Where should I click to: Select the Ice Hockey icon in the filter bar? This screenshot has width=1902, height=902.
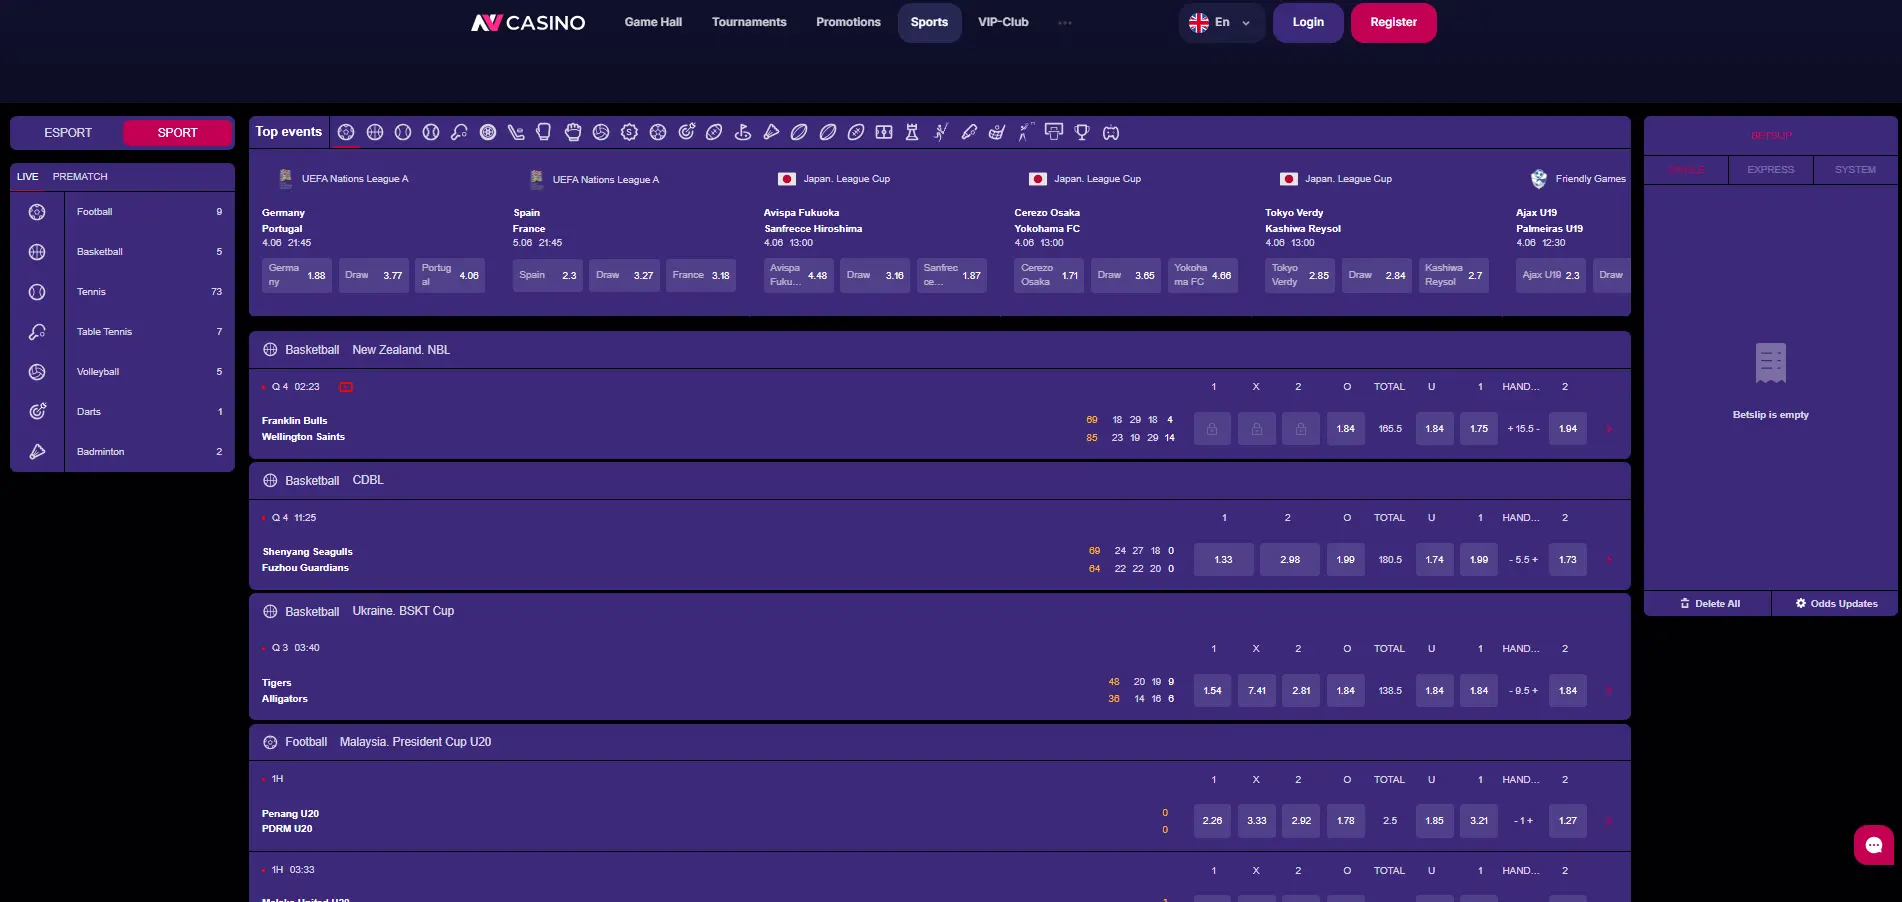point(515,132)
